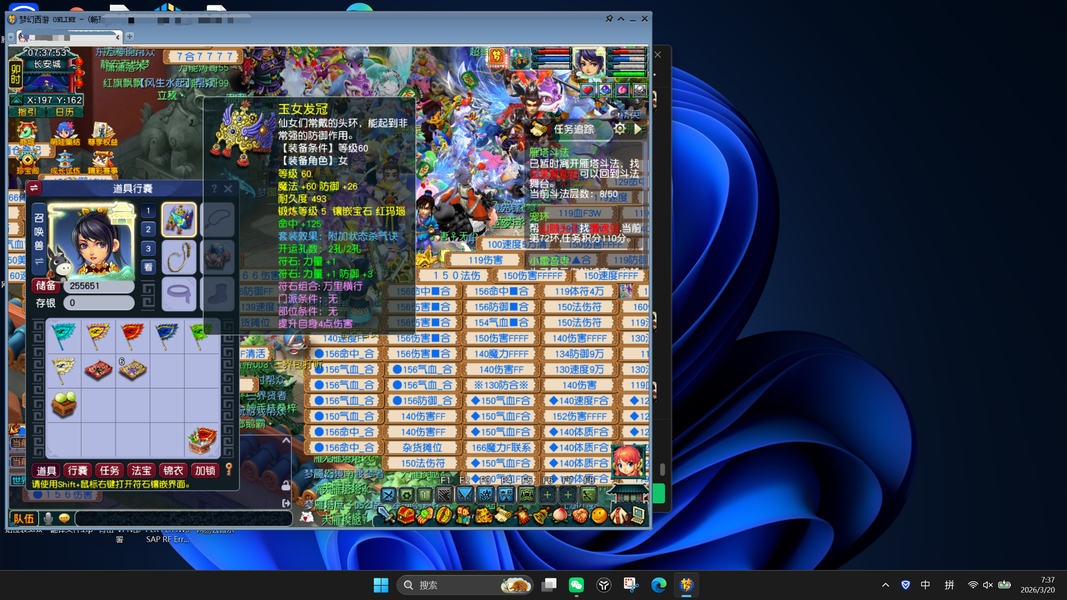Click the player character portrait

[x=589, y=64]
